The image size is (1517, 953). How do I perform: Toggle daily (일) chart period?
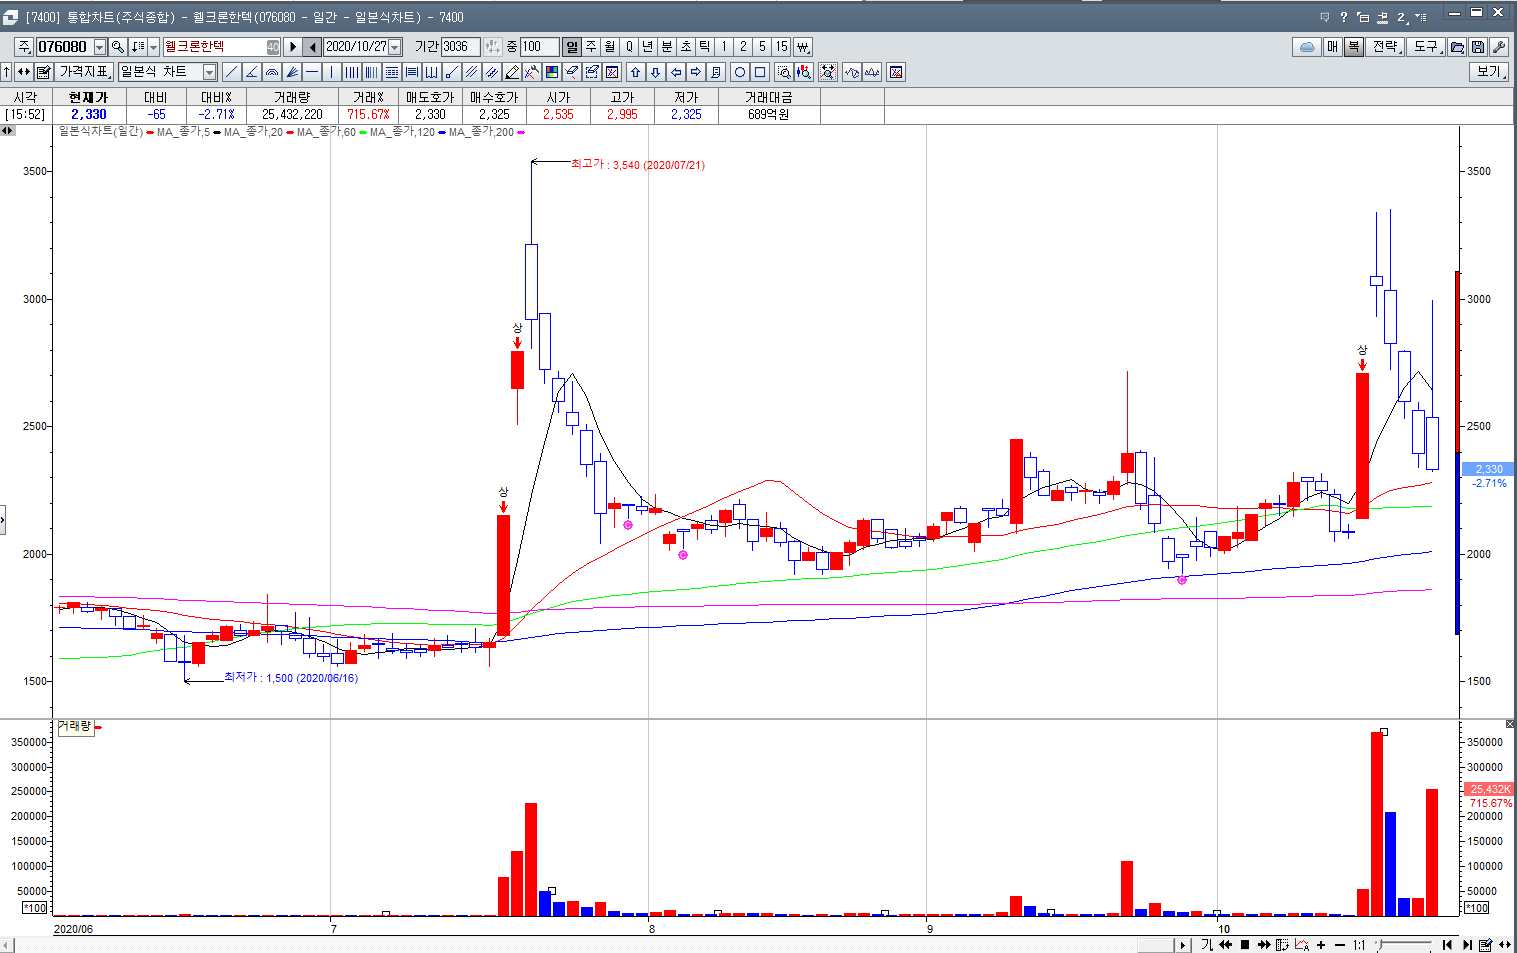pyautogui.click(x=571, y=47)
